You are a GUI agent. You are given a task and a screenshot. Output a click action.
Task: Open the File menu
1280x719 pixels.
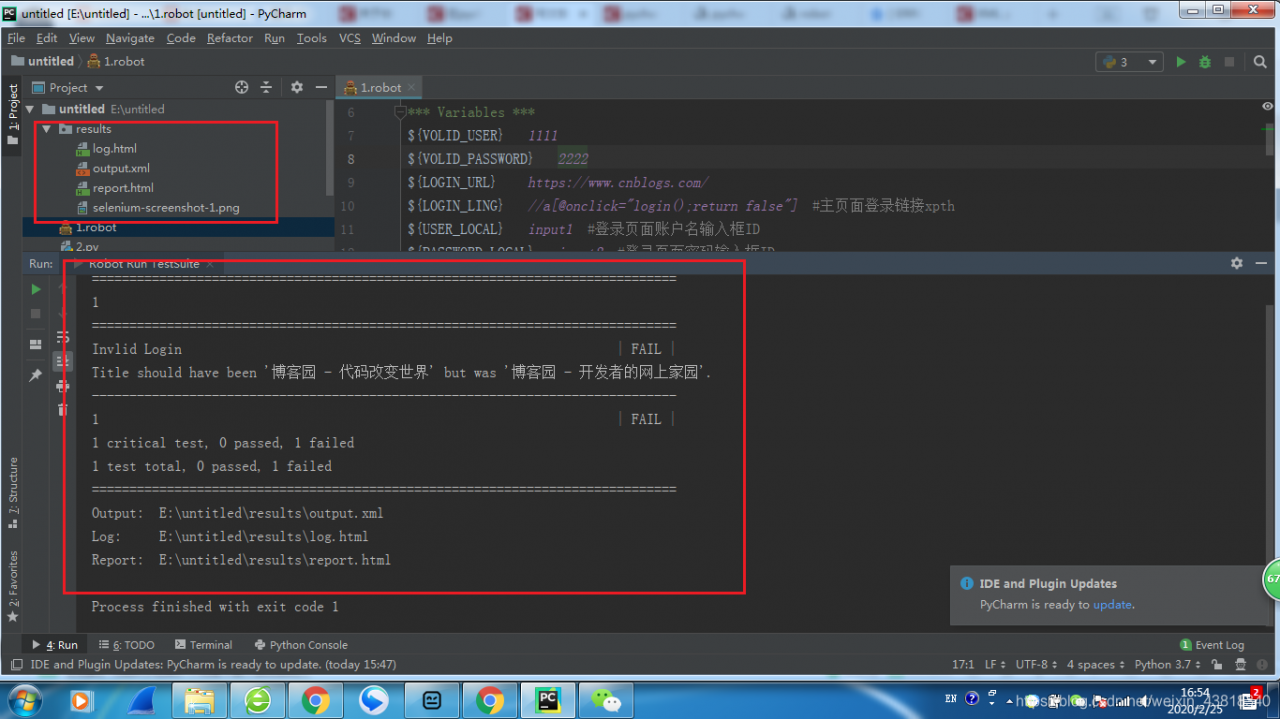[16, 38]
